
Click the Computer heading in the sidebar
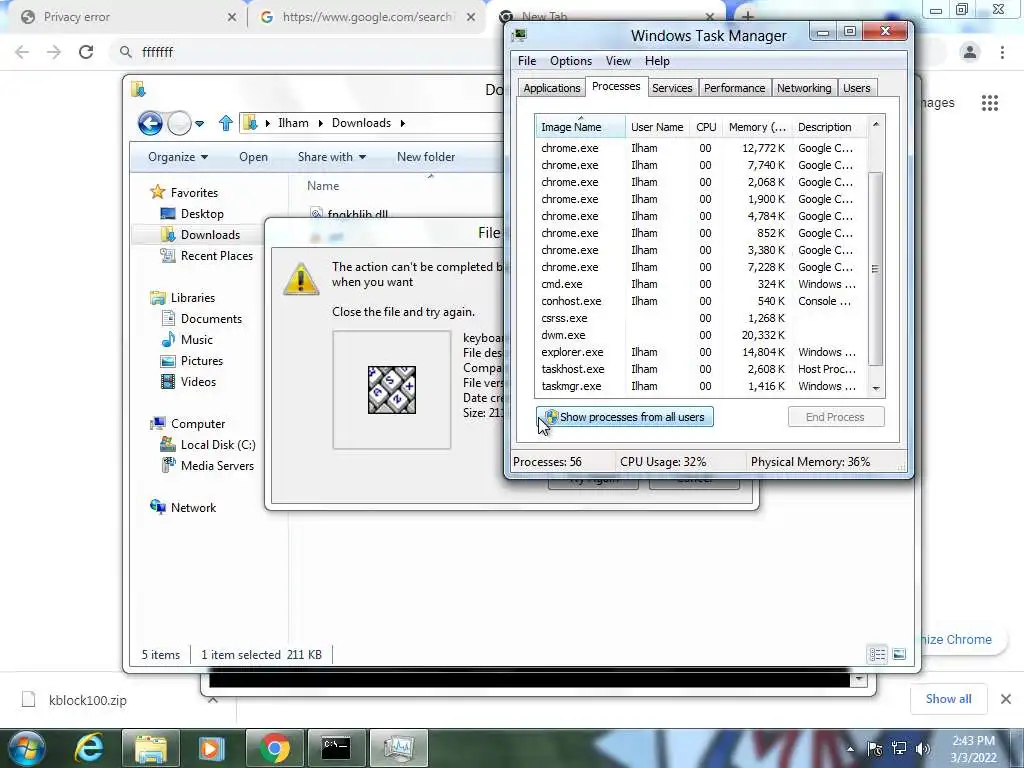click(197, 424)
